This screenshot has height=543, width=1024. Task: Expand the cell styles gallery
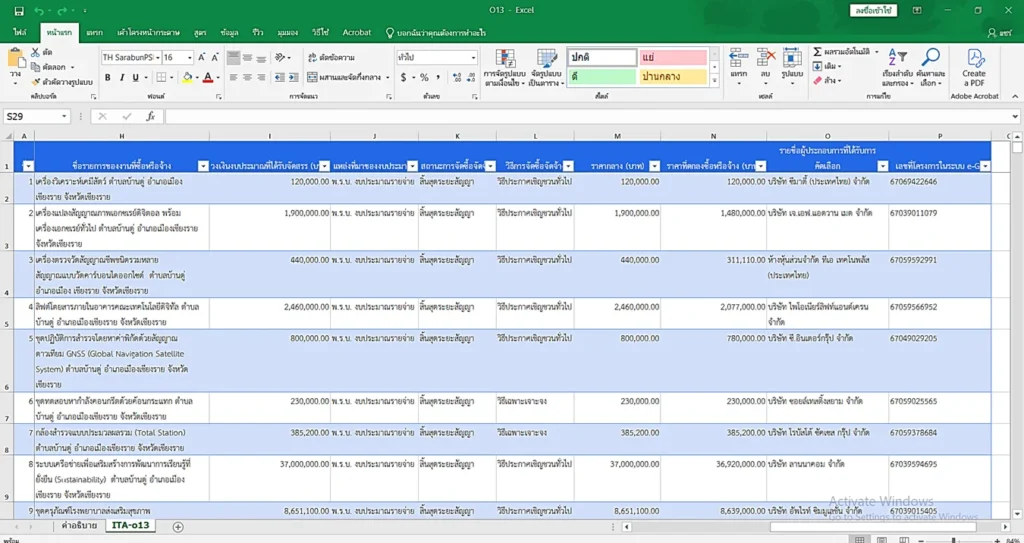point(714,81)
